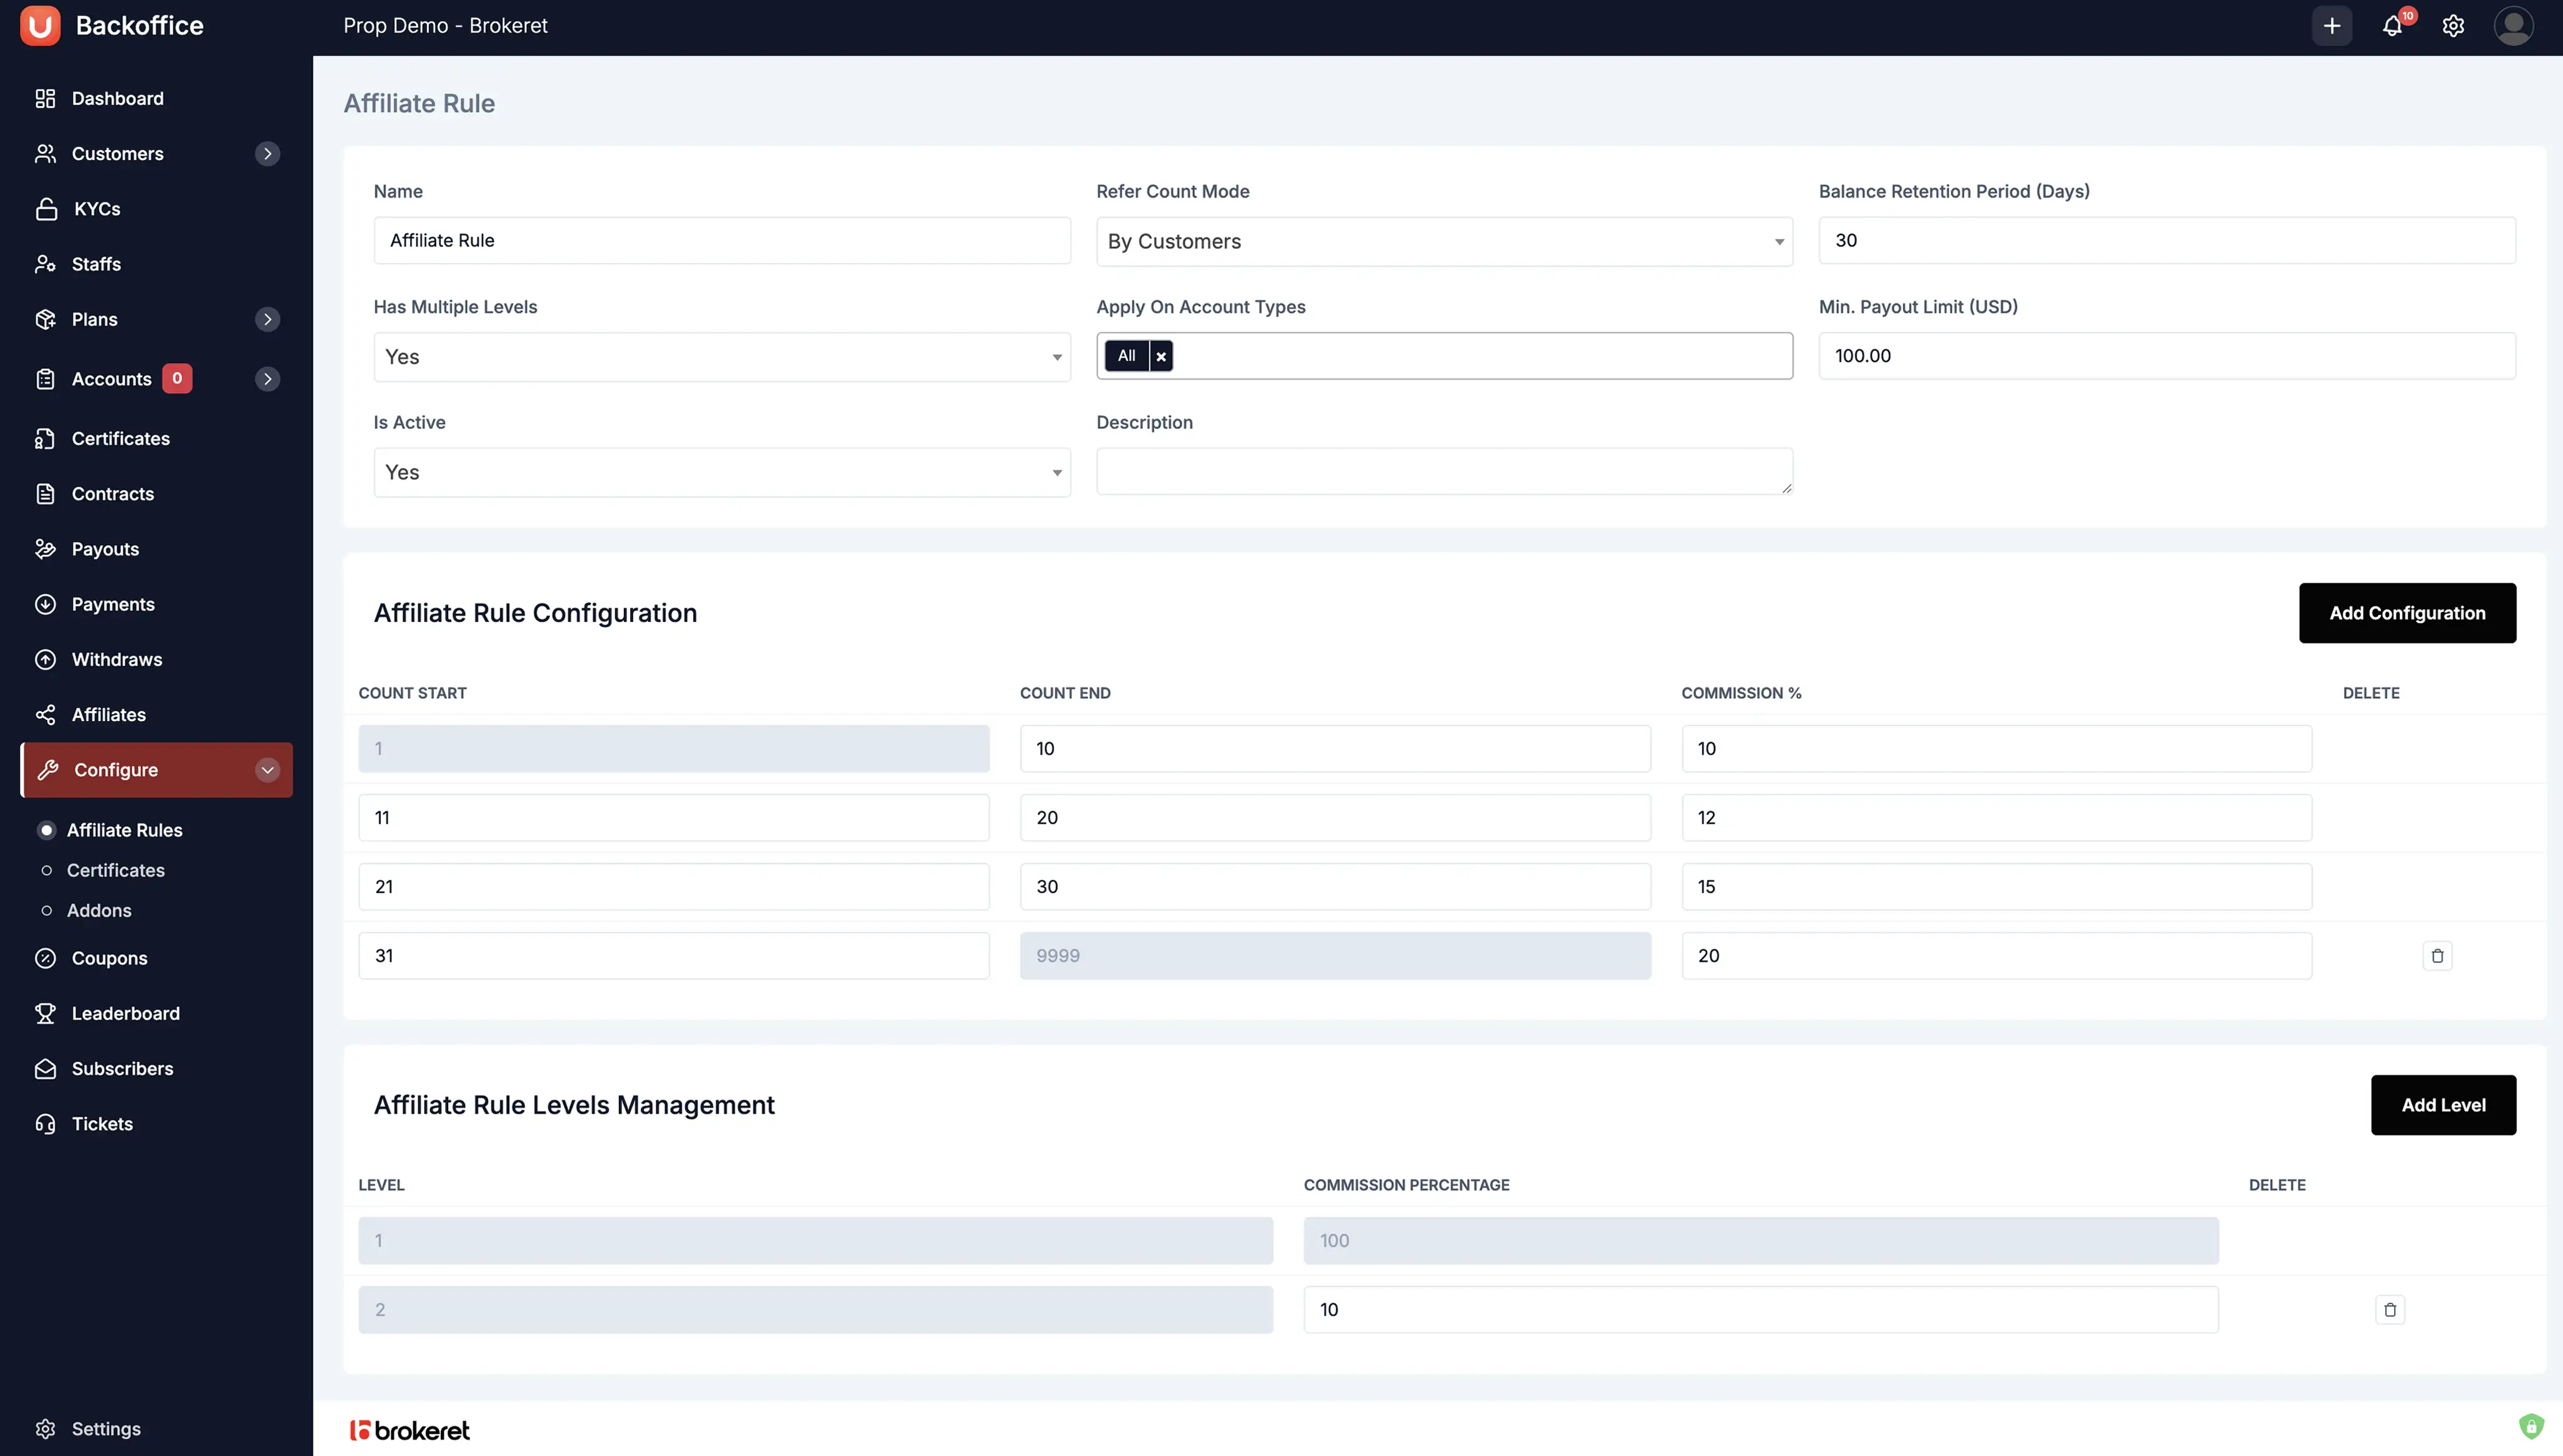The height and width of the screenshot is (1456, 2563).
Task: Navigate to Payouts in the sidebar
Action: (105, 548)
